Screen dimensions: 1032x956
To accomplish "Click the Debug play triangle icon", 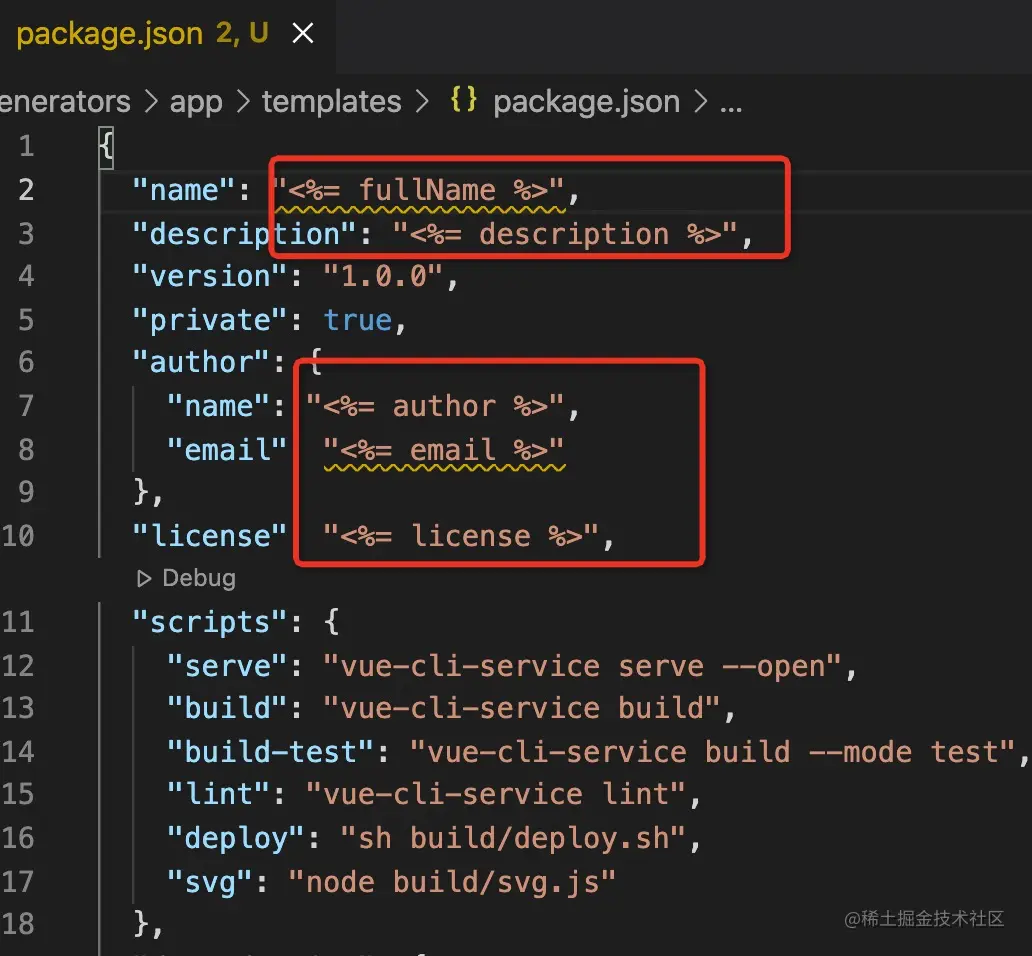I will (145, 578).
